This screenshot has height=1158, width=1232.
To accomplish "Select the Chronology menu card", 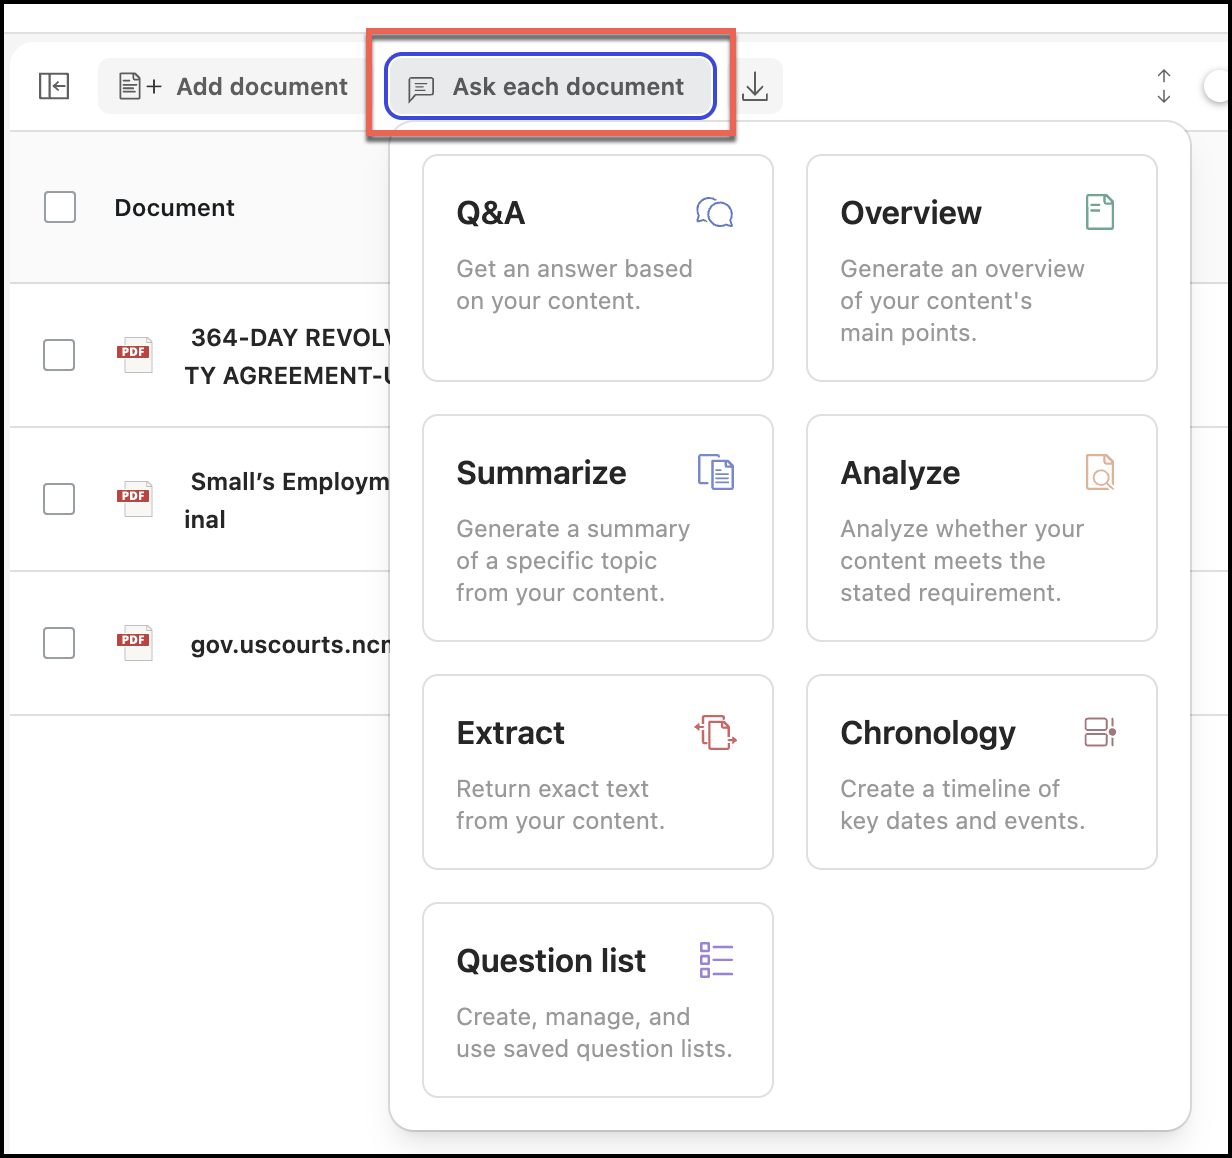I will [x=981, y=771].
